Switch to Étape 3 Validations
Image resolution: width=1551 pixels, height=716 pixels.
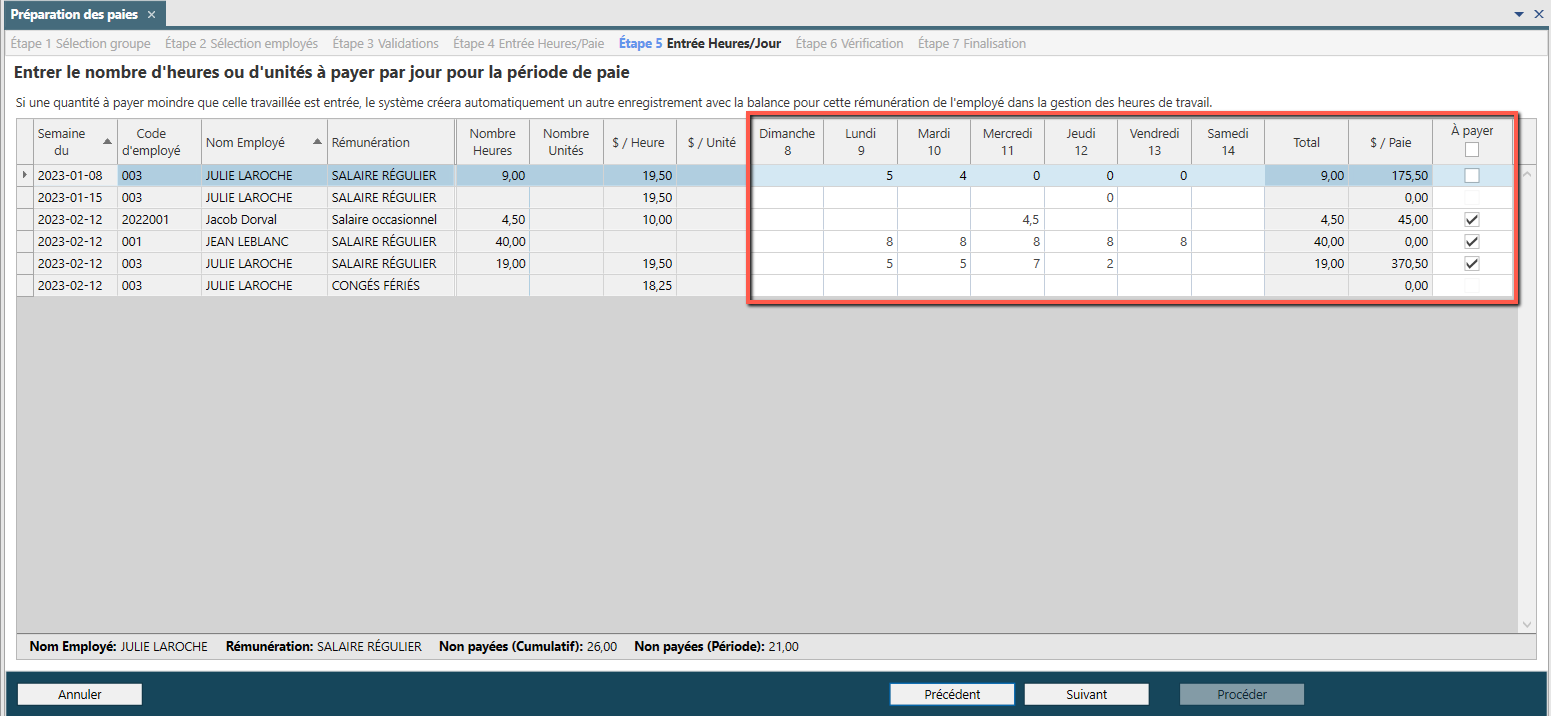[x=385, y=44]
